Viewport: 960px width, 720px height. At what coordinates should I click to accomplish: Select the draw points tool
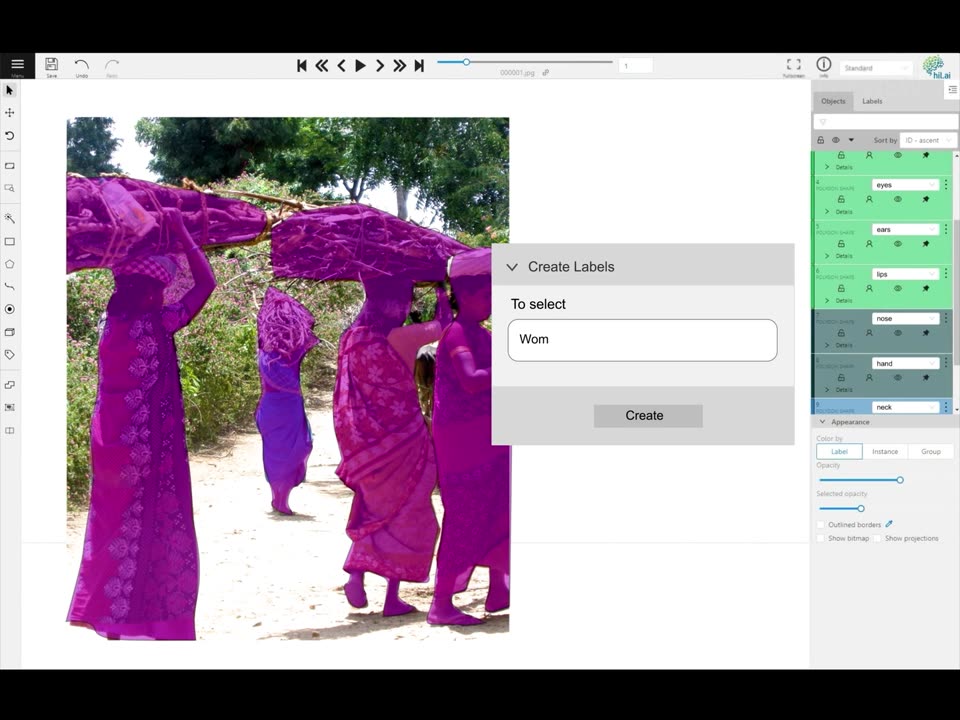pyautogui.click(x=9, y=309)
